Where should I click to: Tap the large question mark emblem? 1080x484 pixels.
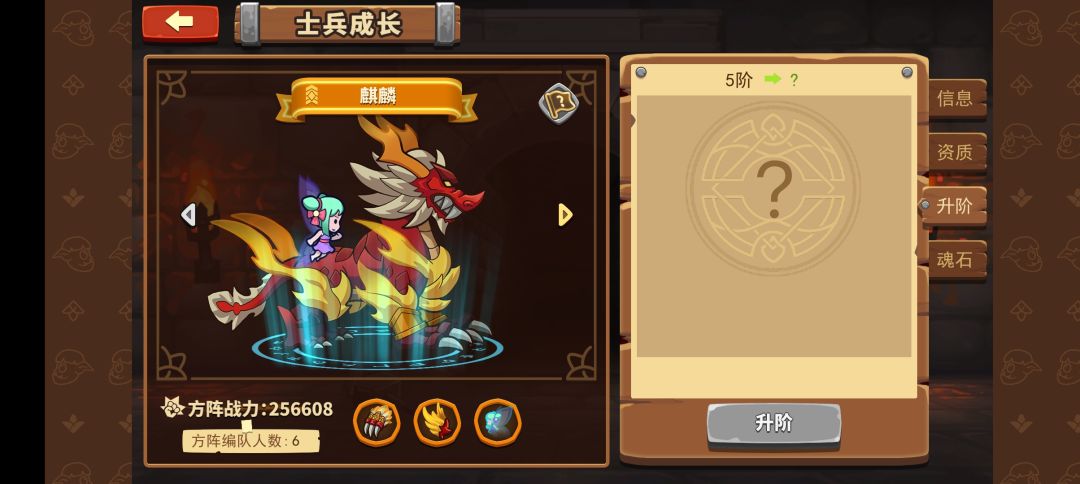click(x=773, y=189)
